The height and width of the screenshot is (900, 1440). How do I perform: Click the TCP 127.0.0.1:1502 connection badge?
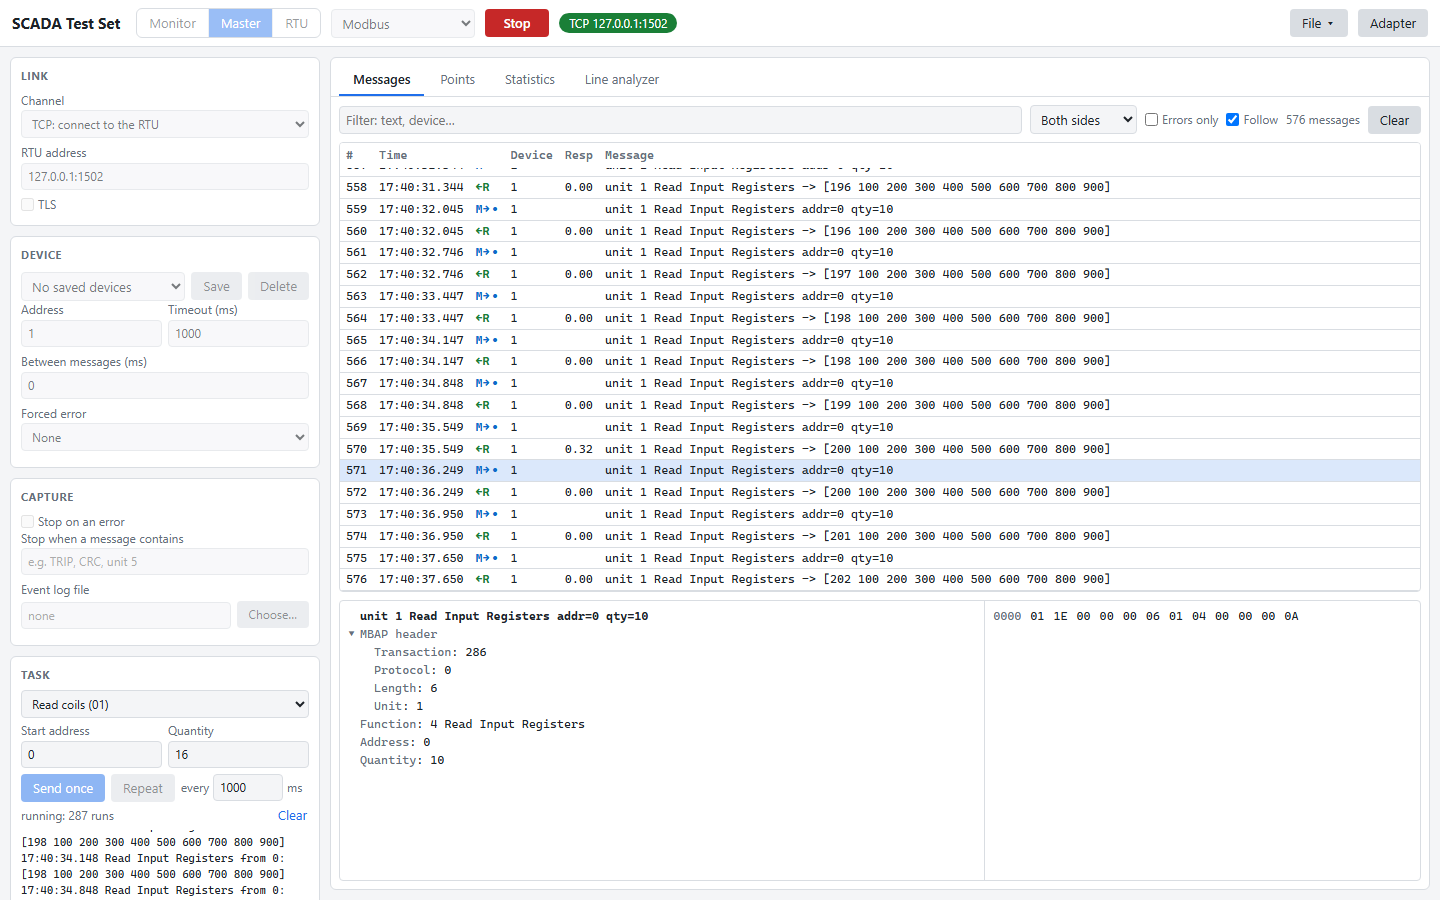click(x=618, y=23)
